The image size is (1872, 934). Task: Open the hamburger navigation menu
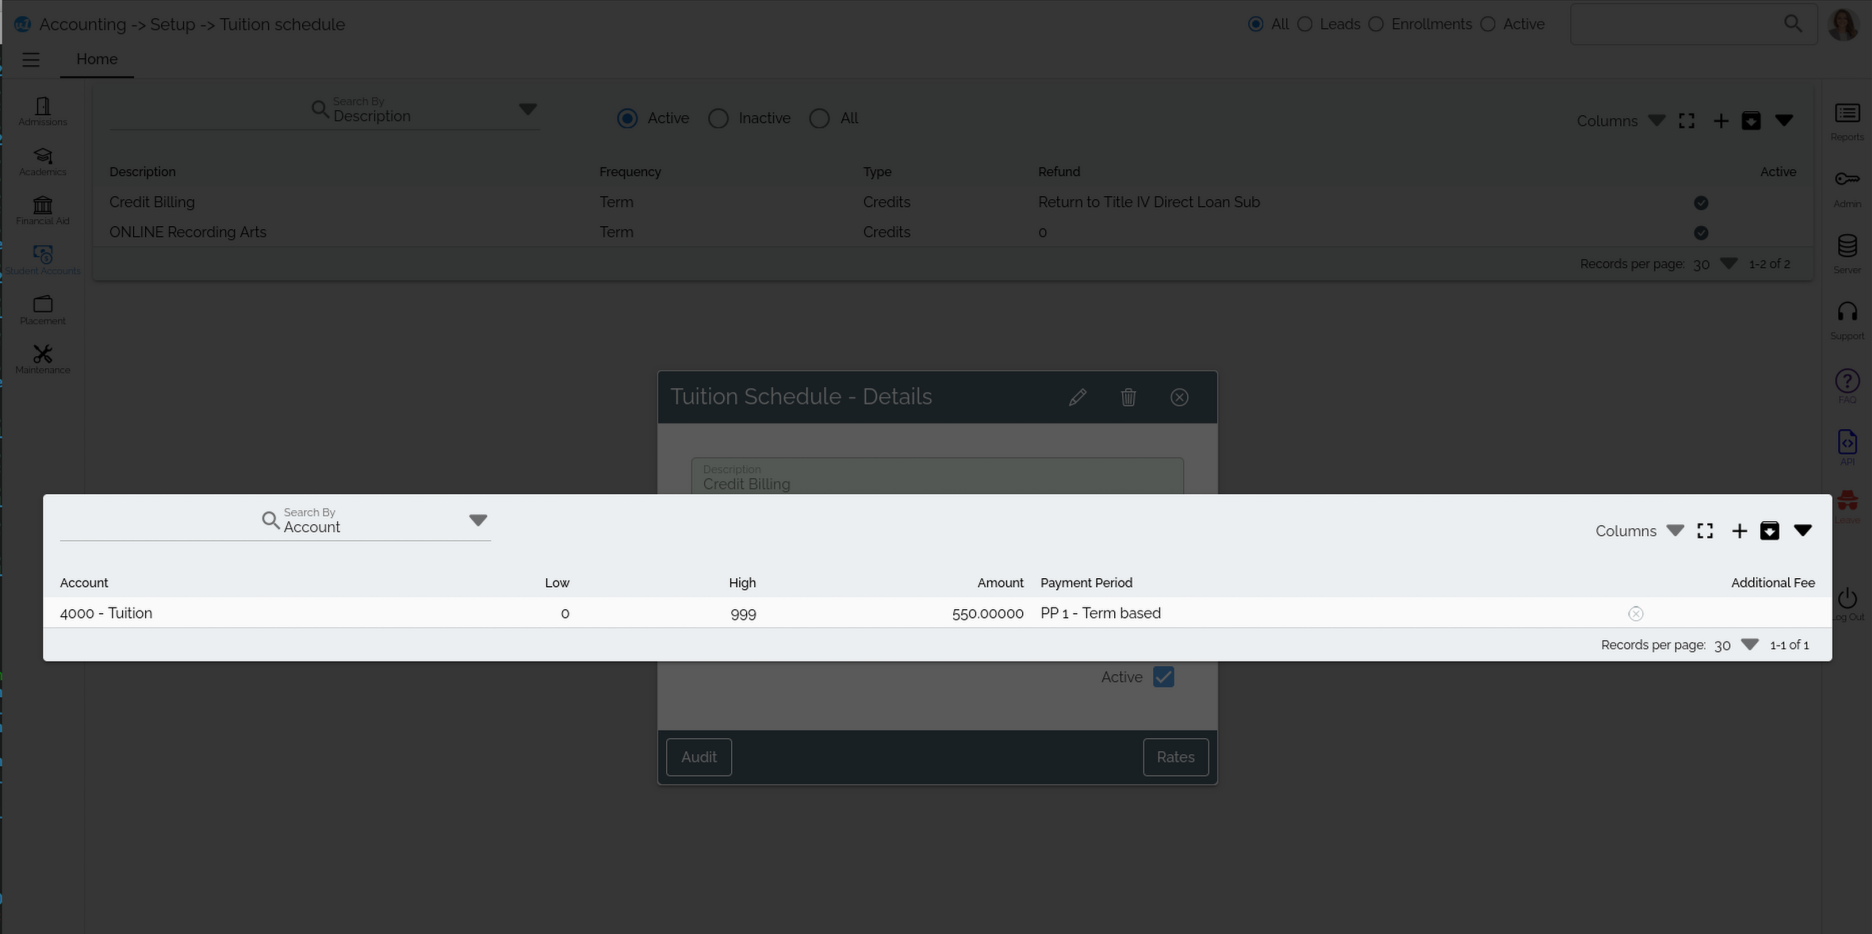(31, 59)
